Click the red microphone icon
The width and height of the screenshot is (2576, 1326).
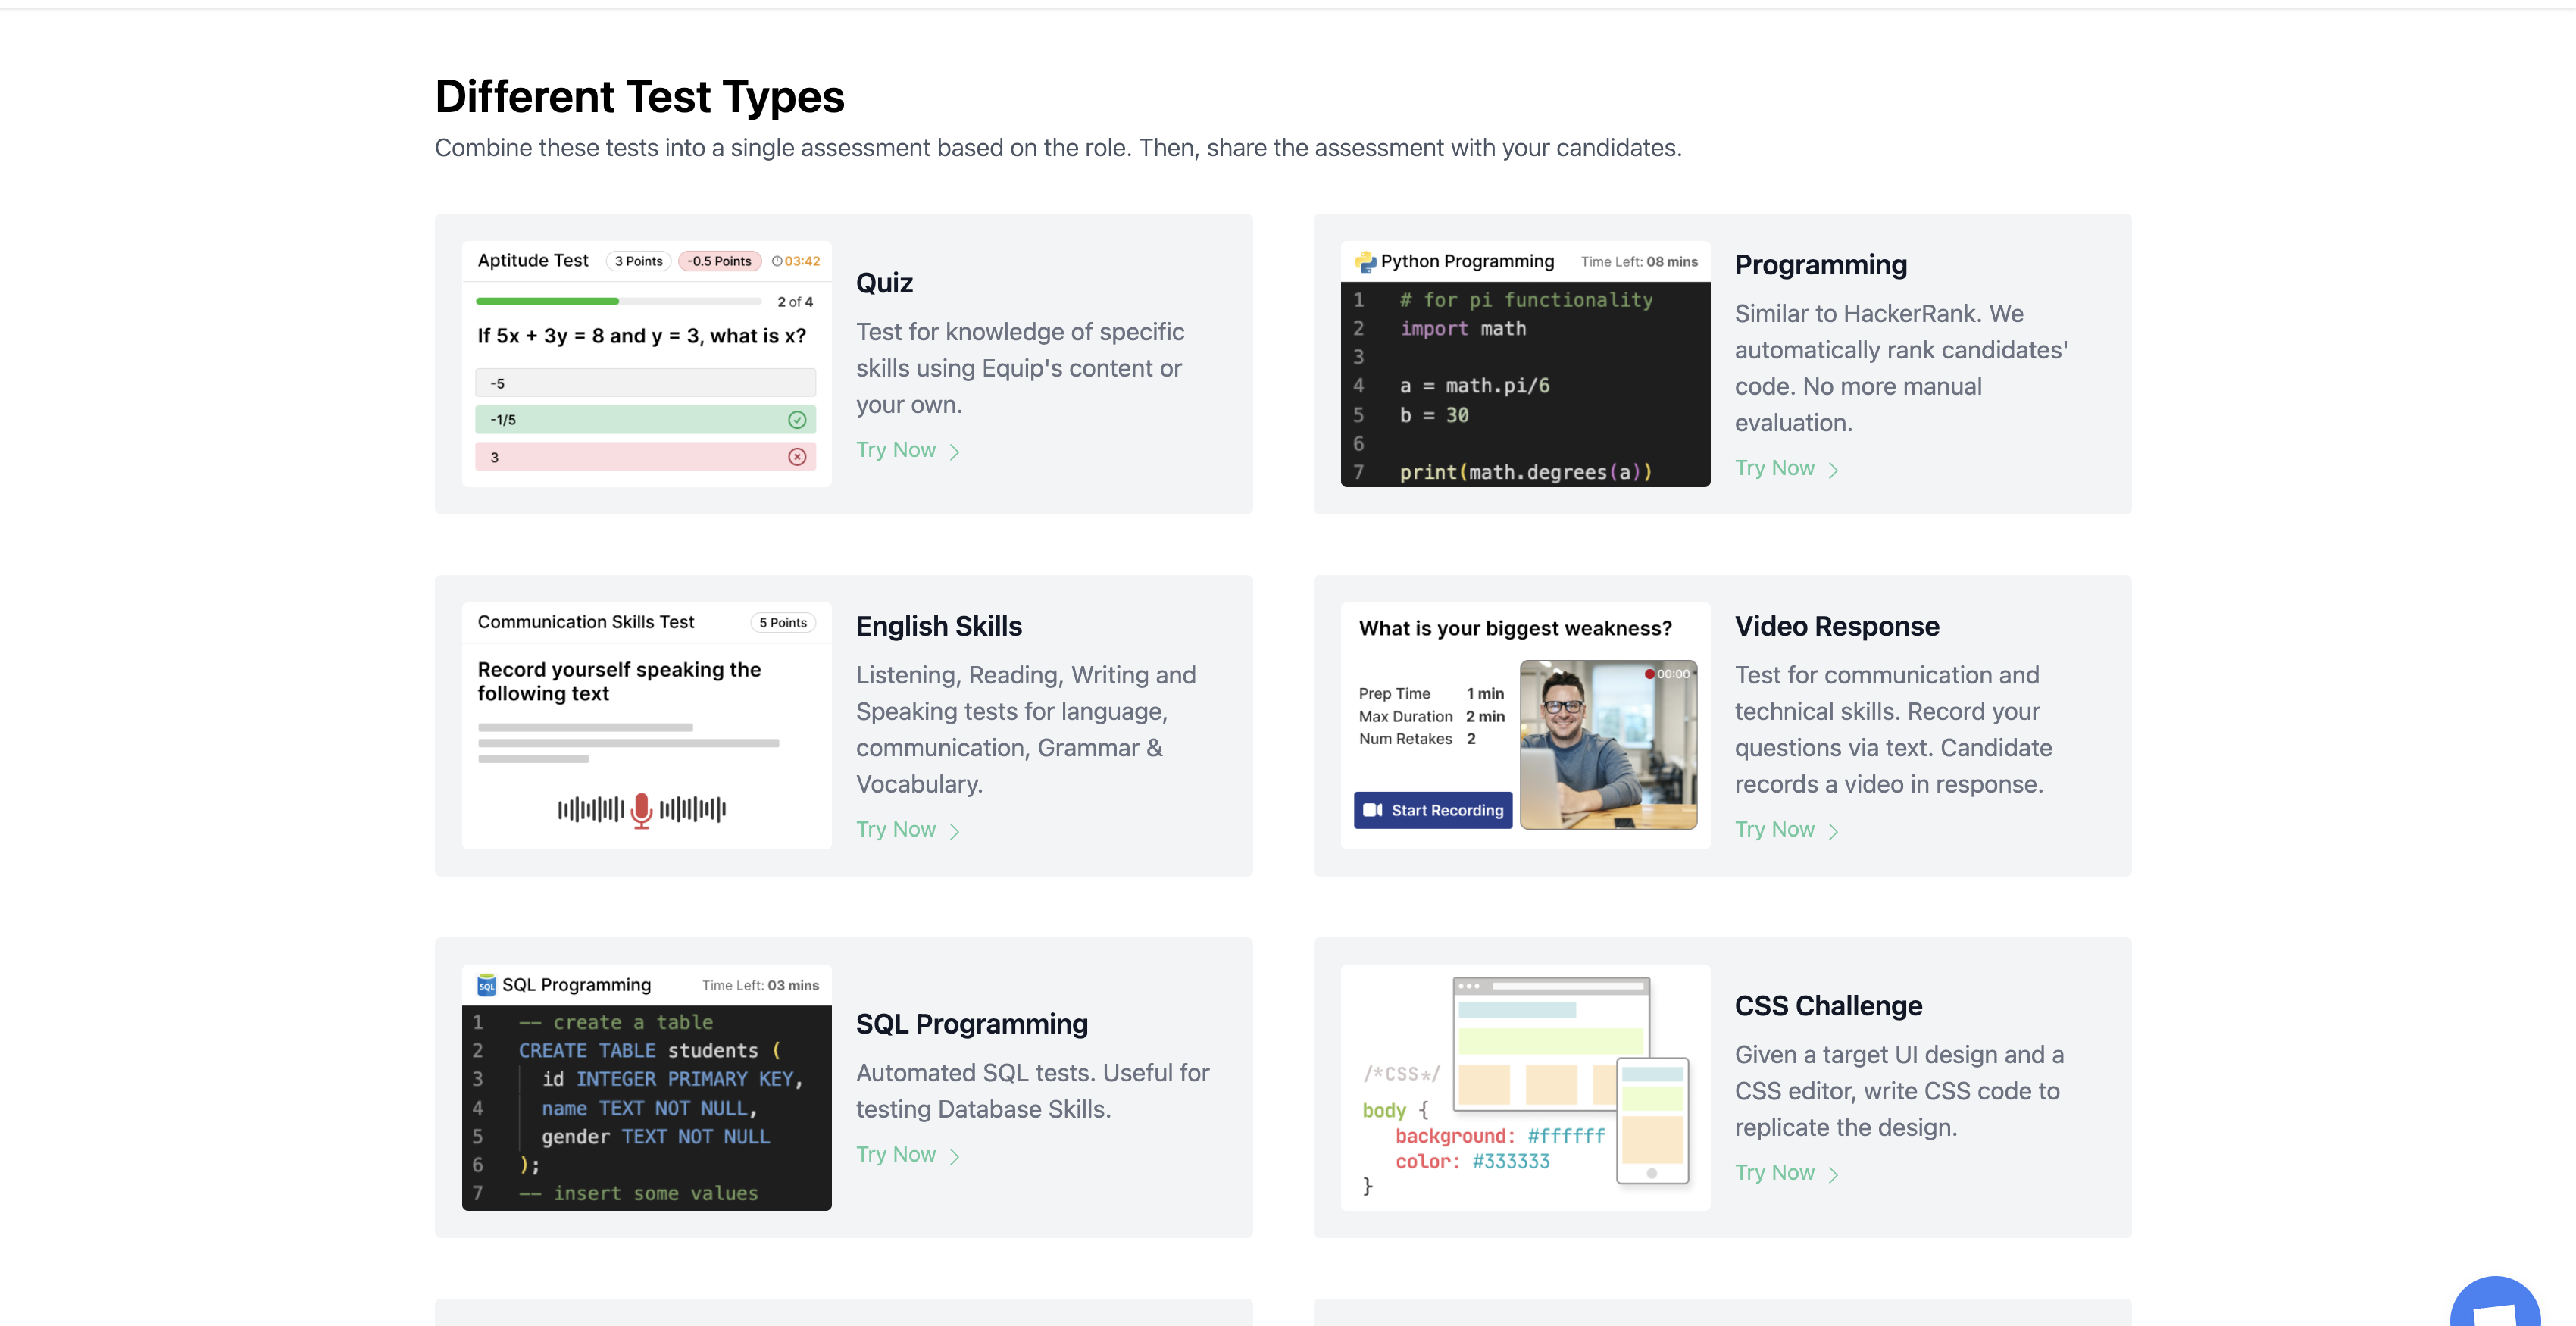pos(641,810)
